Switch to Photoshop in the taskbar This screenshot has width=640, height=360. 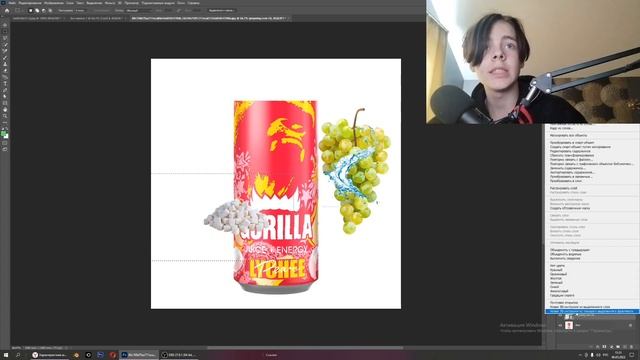pos(139,355)
